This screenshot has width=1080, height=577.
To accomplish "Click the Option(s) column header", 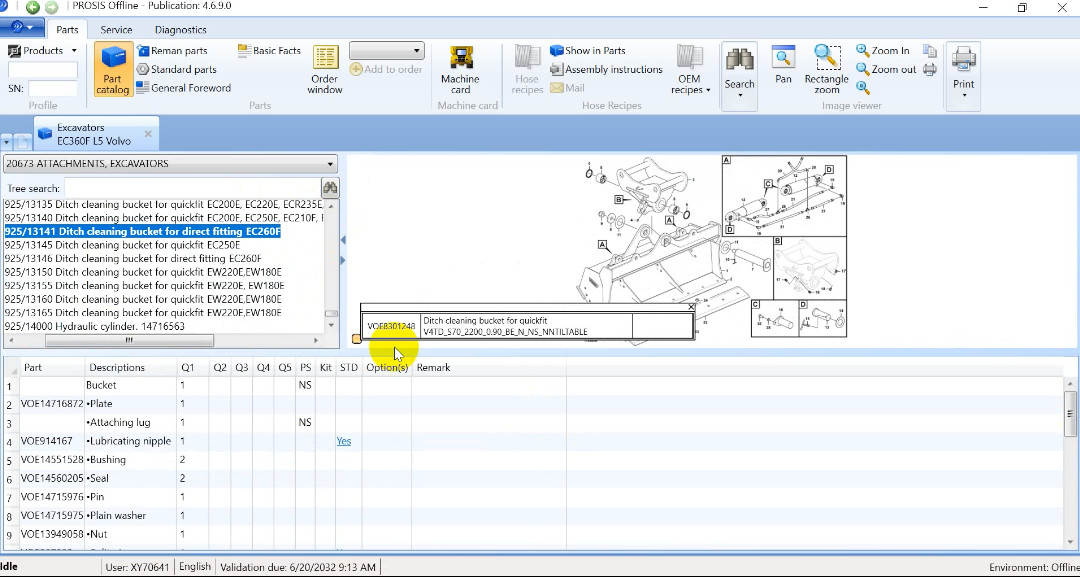I will pos(387,368).
